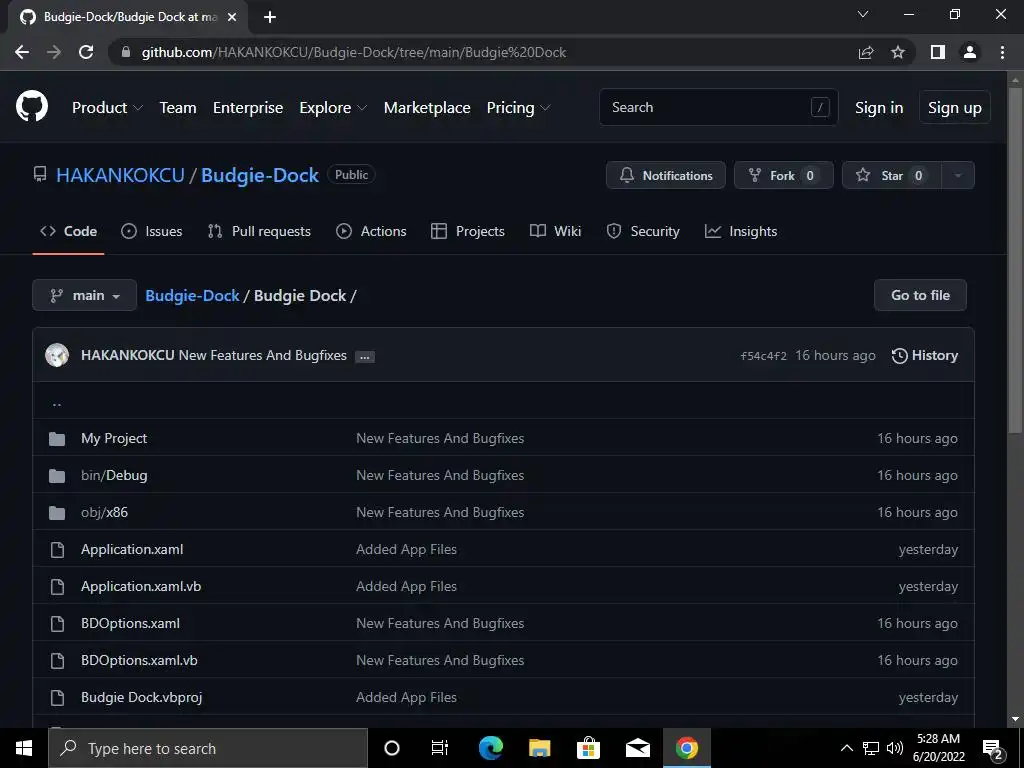Open File Explorer from taskbar
This screenshot has width=1024, height=768.
(x=539, y=748)
